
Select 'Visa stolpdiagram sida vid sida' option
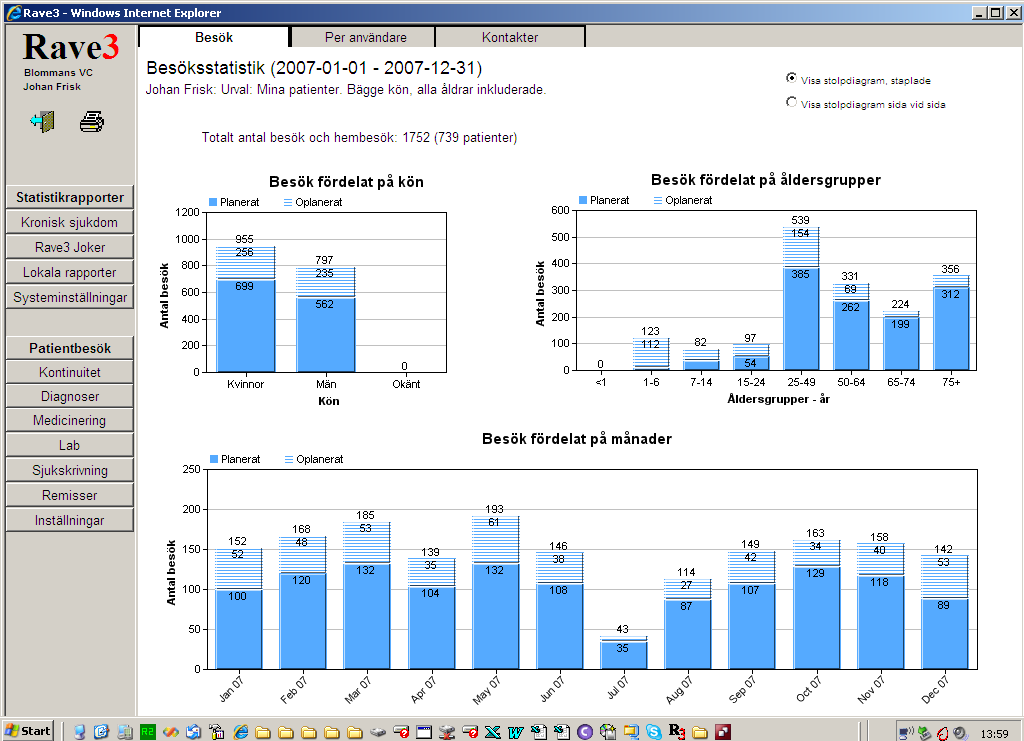792,102
